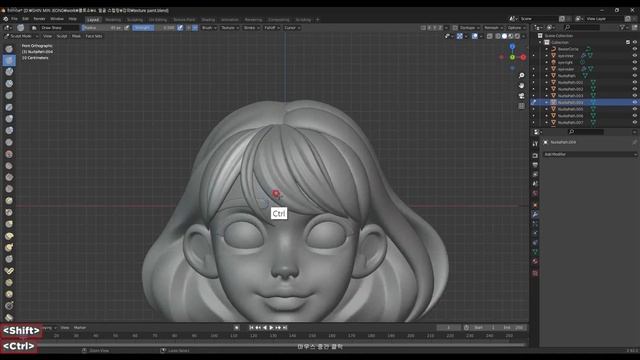Open the Falloff dropdown in header
The height and width of the screenshot is (360, 640).
[272, 28]
